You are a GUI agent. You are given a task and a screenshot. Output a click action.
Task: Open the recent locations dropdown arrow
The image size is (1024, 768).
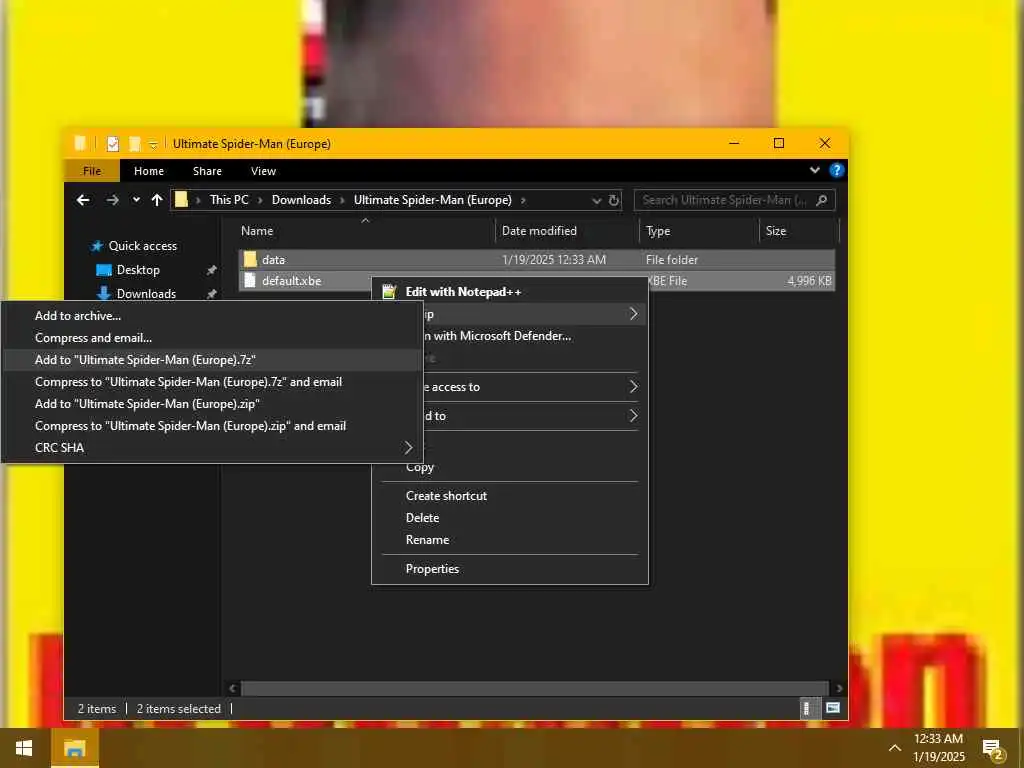pyautogui.click(x=136, y=200)
